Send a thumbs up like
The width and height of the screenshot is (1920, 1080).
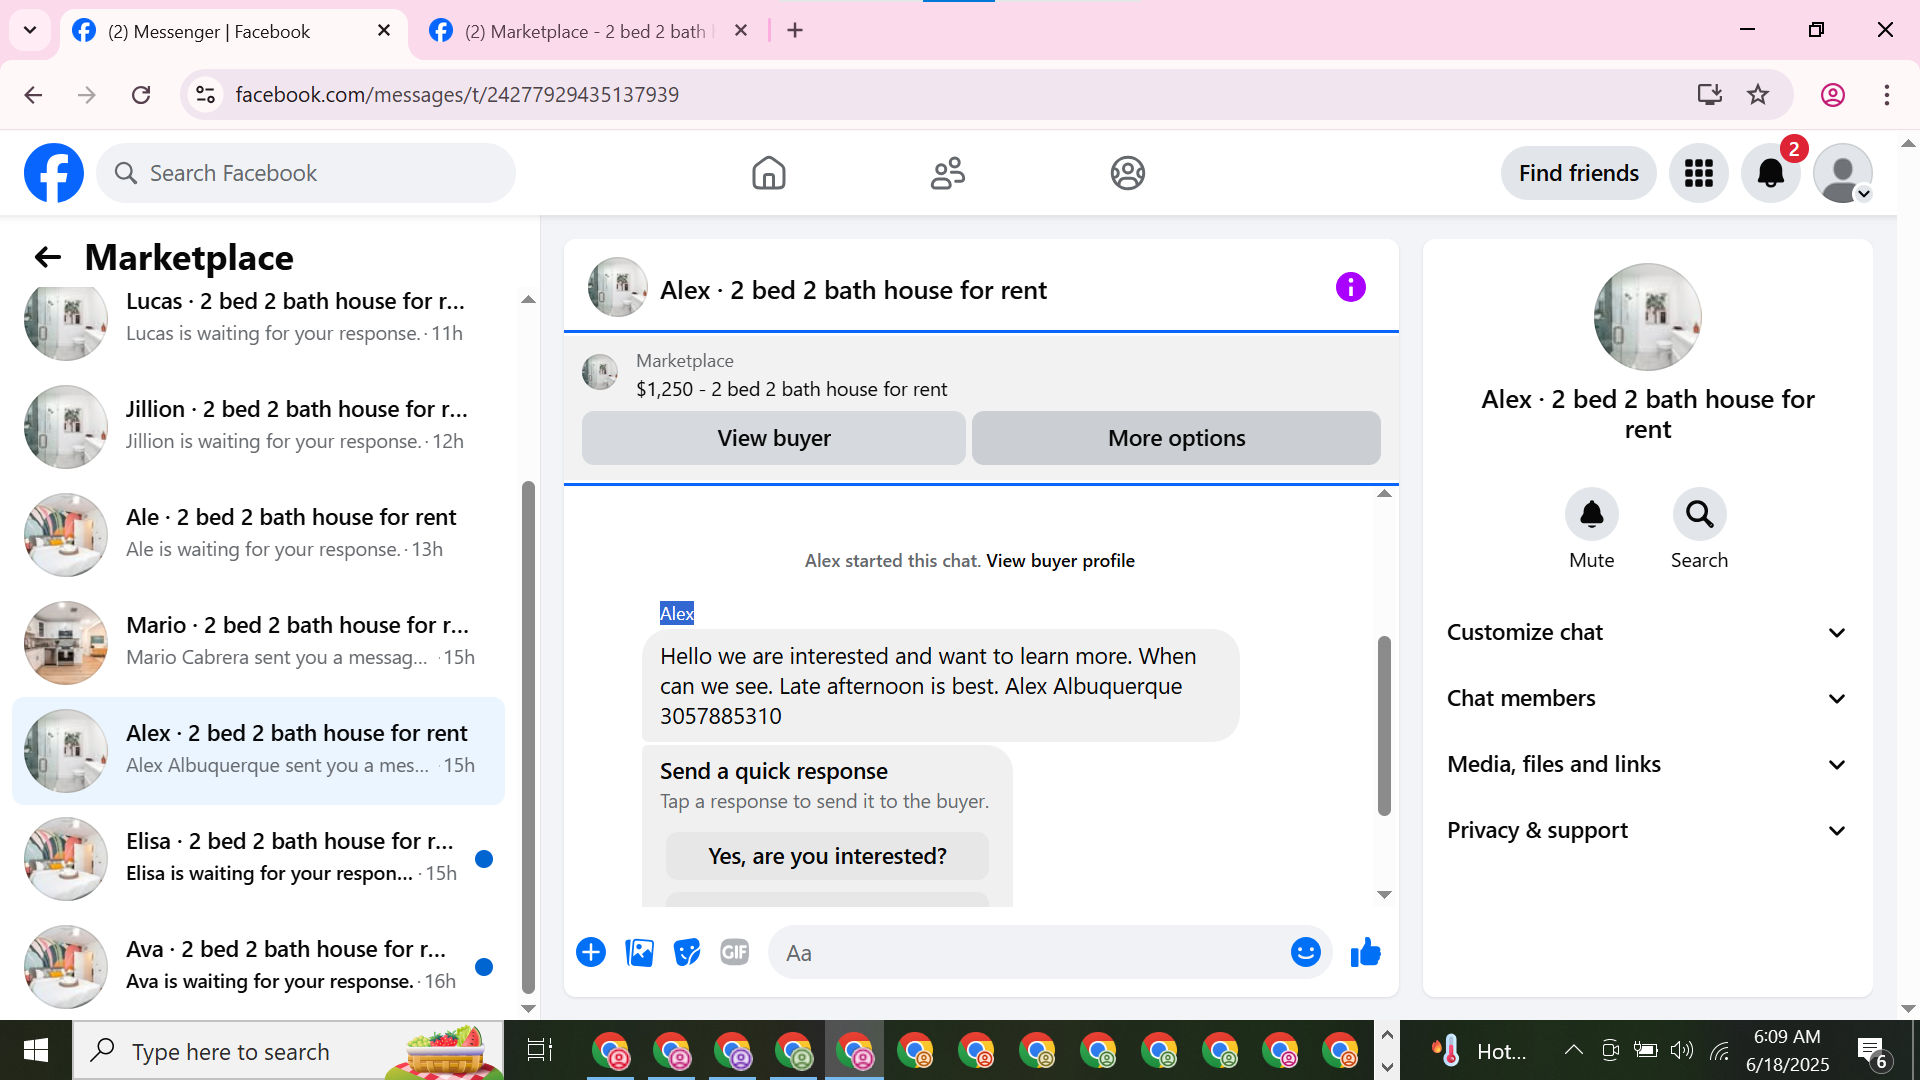pyautogui.click(x=1365, y=953)
